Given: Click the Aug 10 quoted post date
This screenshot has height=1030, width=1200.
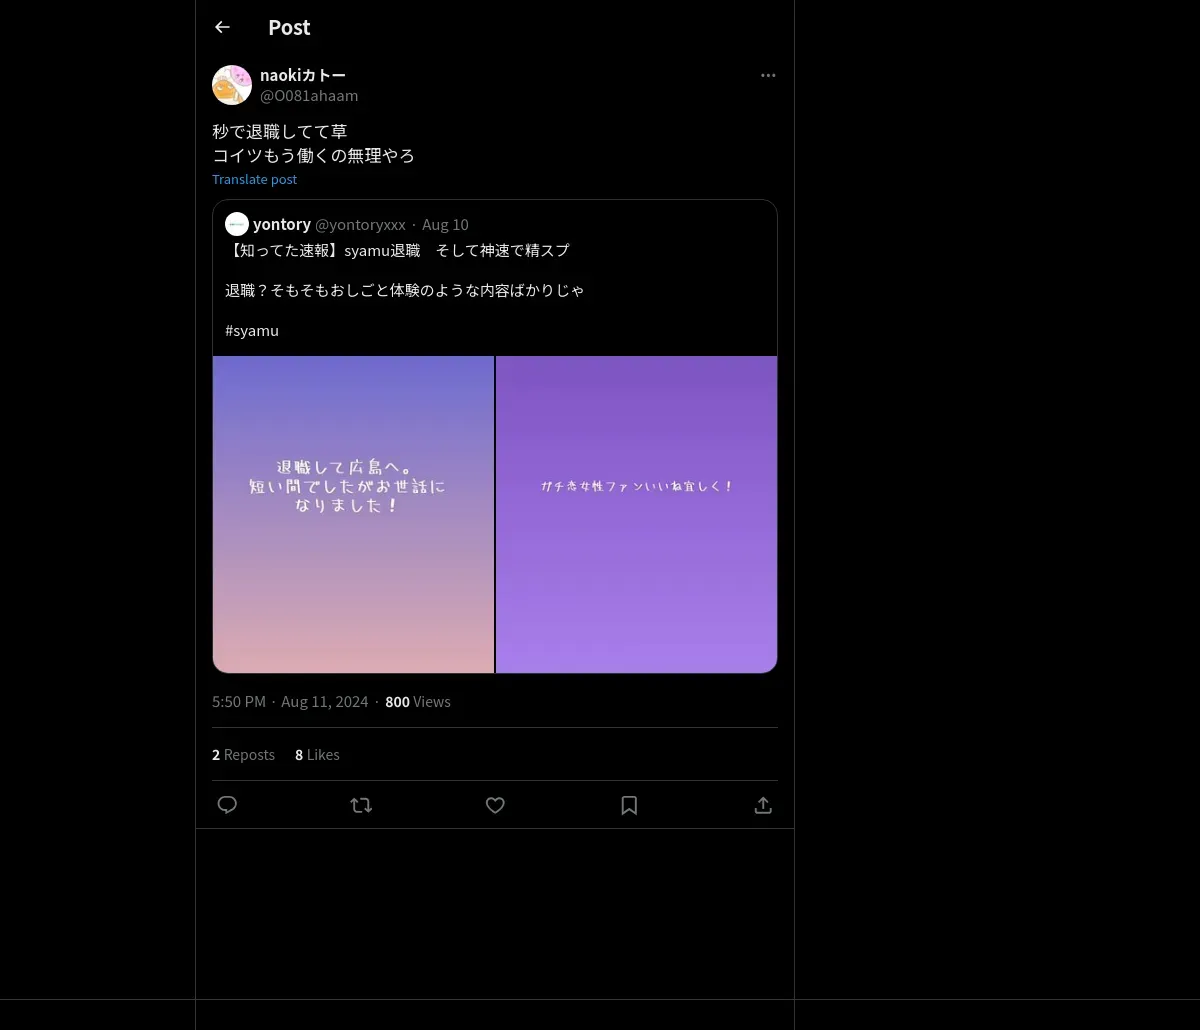Looking at the screenshot, I should [x=445, y=224].
